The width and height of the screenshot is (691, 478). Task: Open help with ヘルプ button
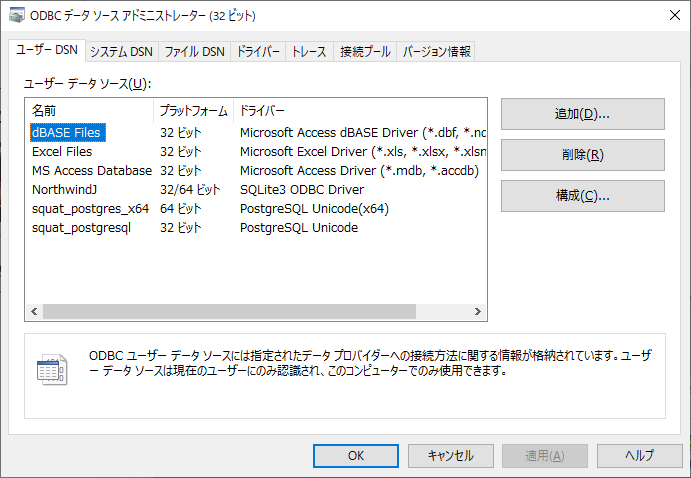click(x=639, y=455)
